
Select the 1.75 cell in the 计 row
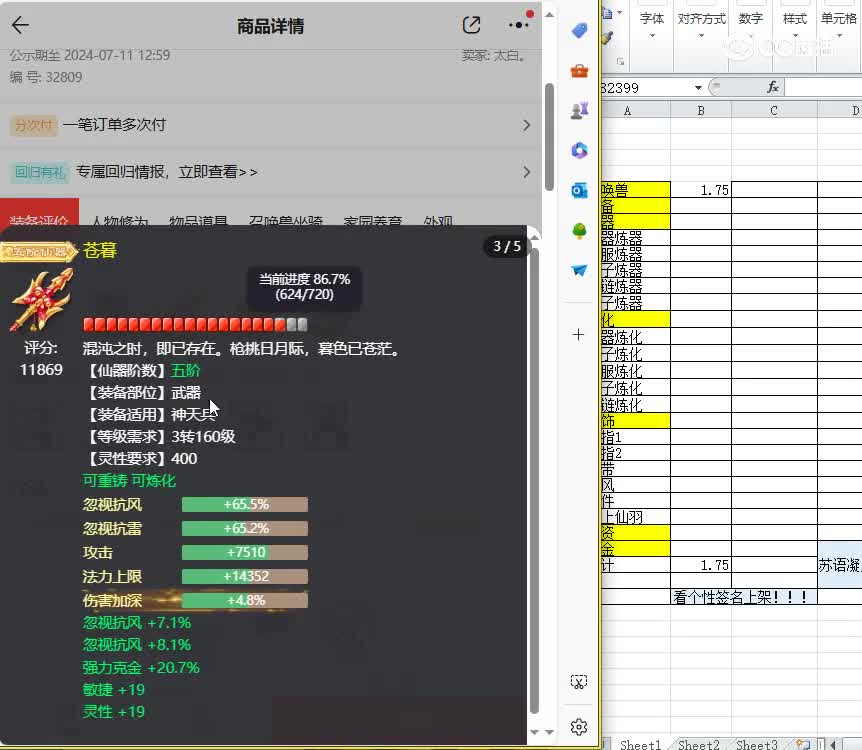point(701,565)
